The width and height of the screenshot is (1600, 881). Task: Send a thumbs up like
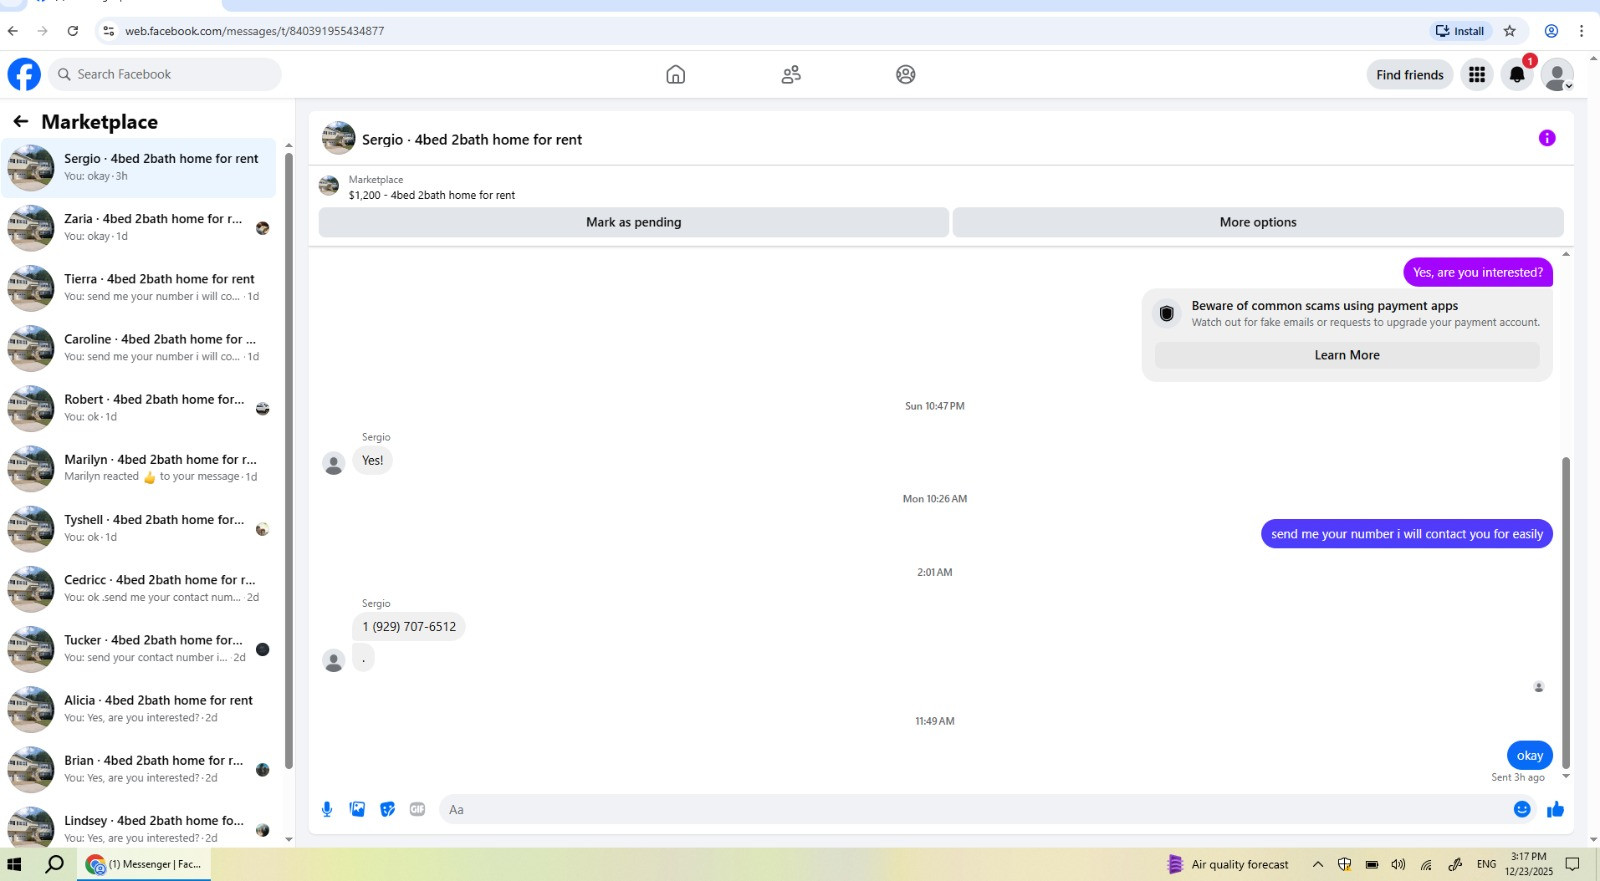click(x=1555, y=809)
